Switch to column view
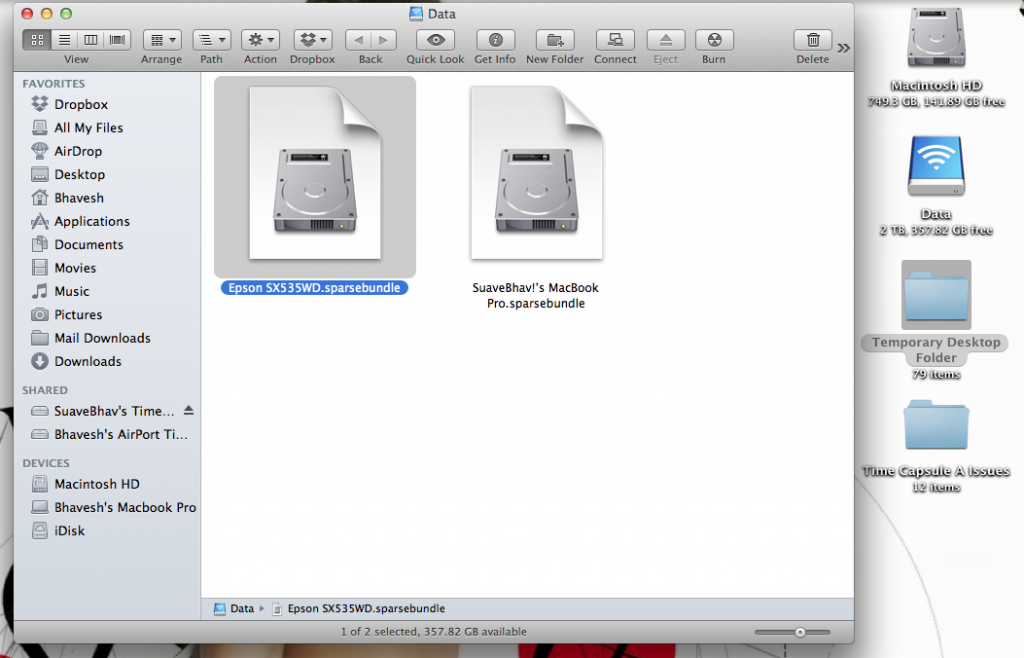Viewport: 1024px width, 658px height. pos(91,40)
